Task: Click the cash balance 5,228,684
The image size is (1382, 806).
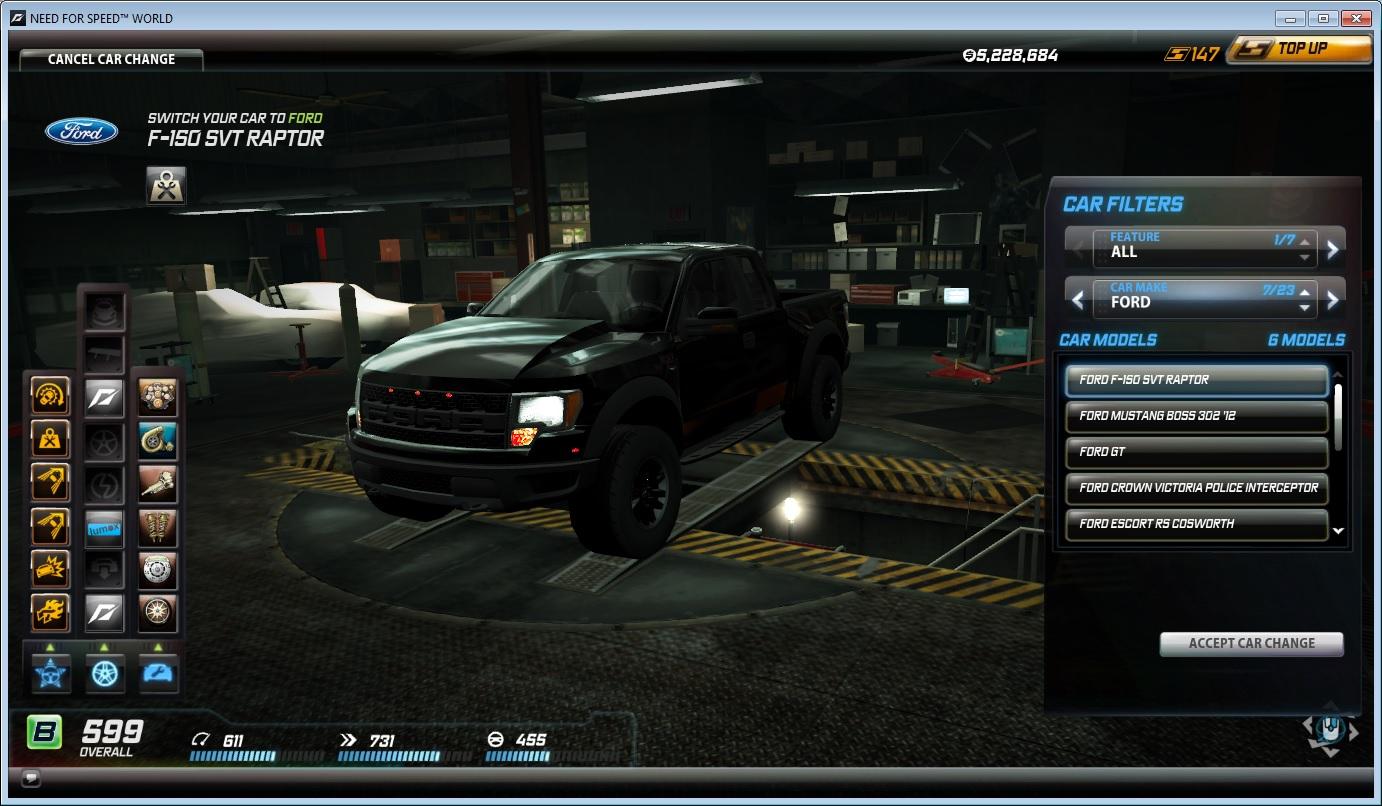Action: tap(1010, 55)
